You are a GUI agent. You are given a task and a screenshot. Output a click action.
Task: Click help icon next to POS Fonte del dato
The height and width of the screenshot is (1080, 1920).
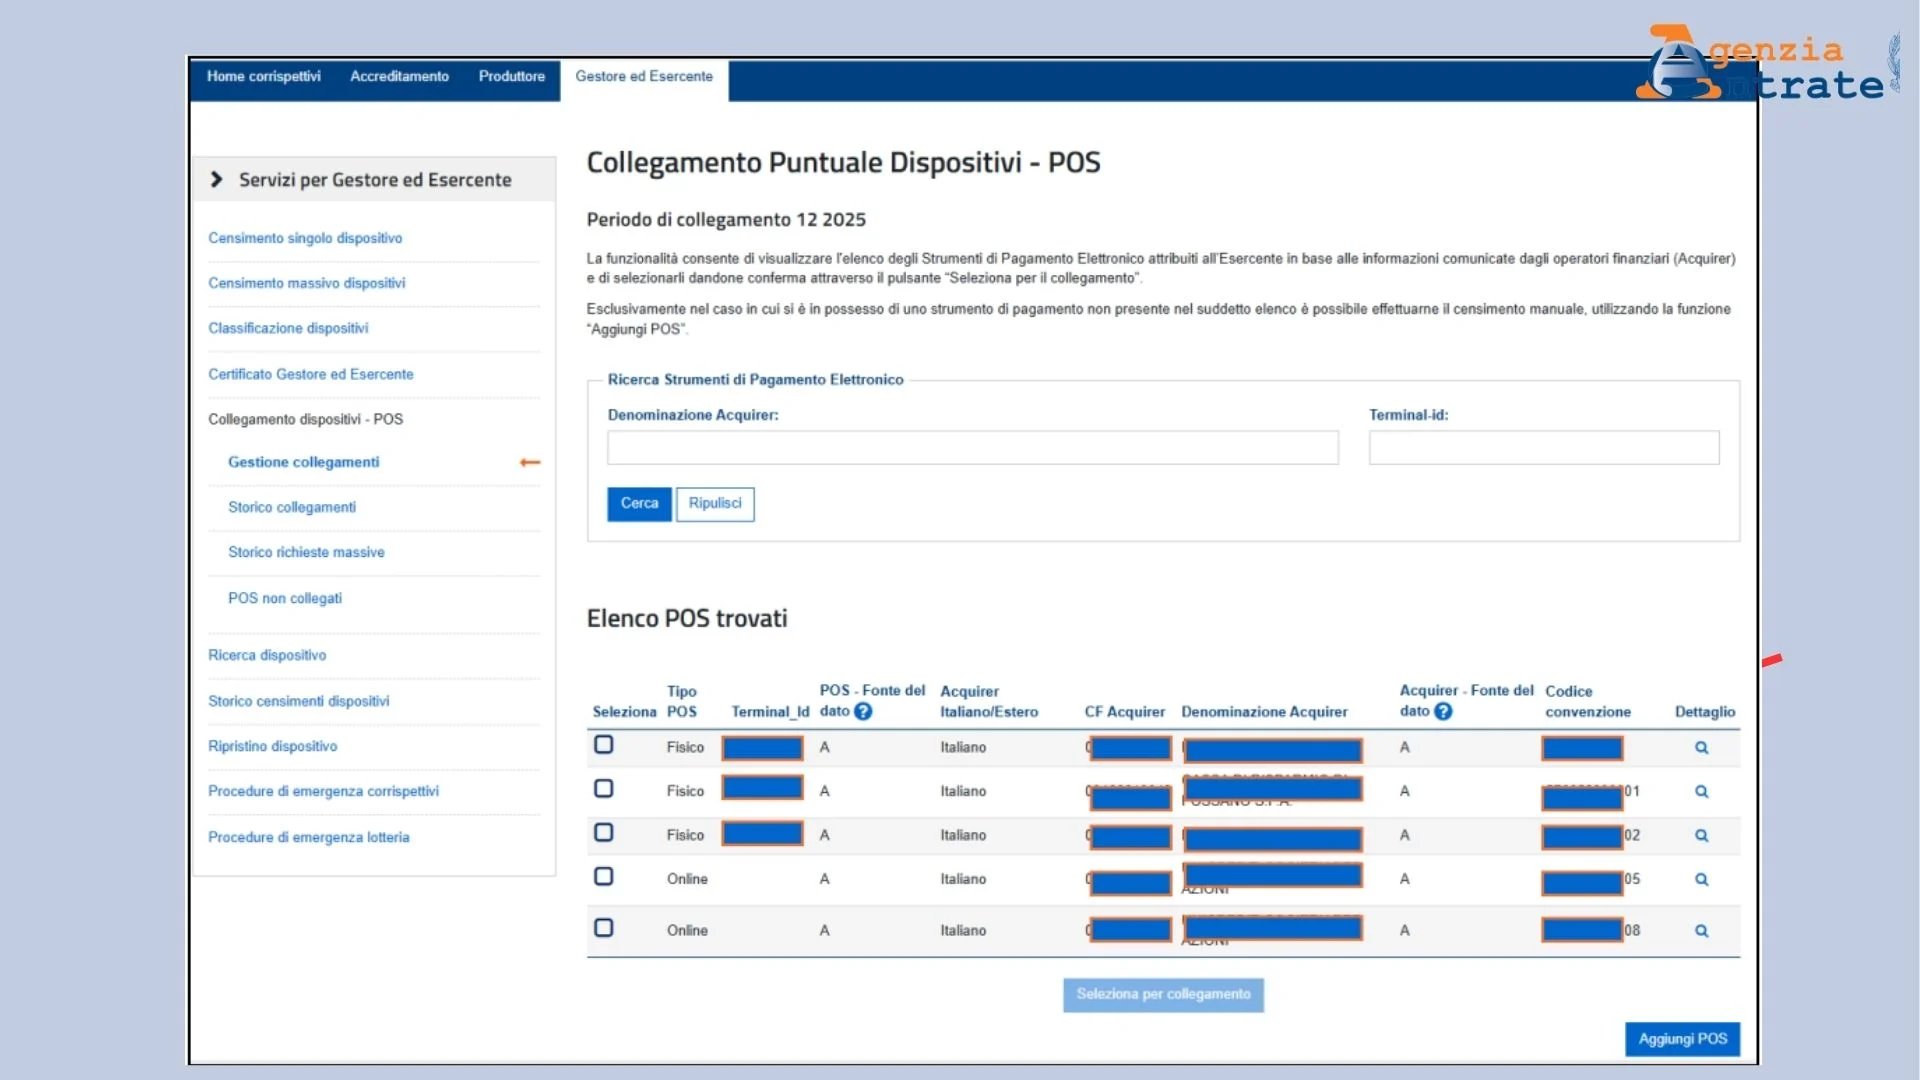863,712
